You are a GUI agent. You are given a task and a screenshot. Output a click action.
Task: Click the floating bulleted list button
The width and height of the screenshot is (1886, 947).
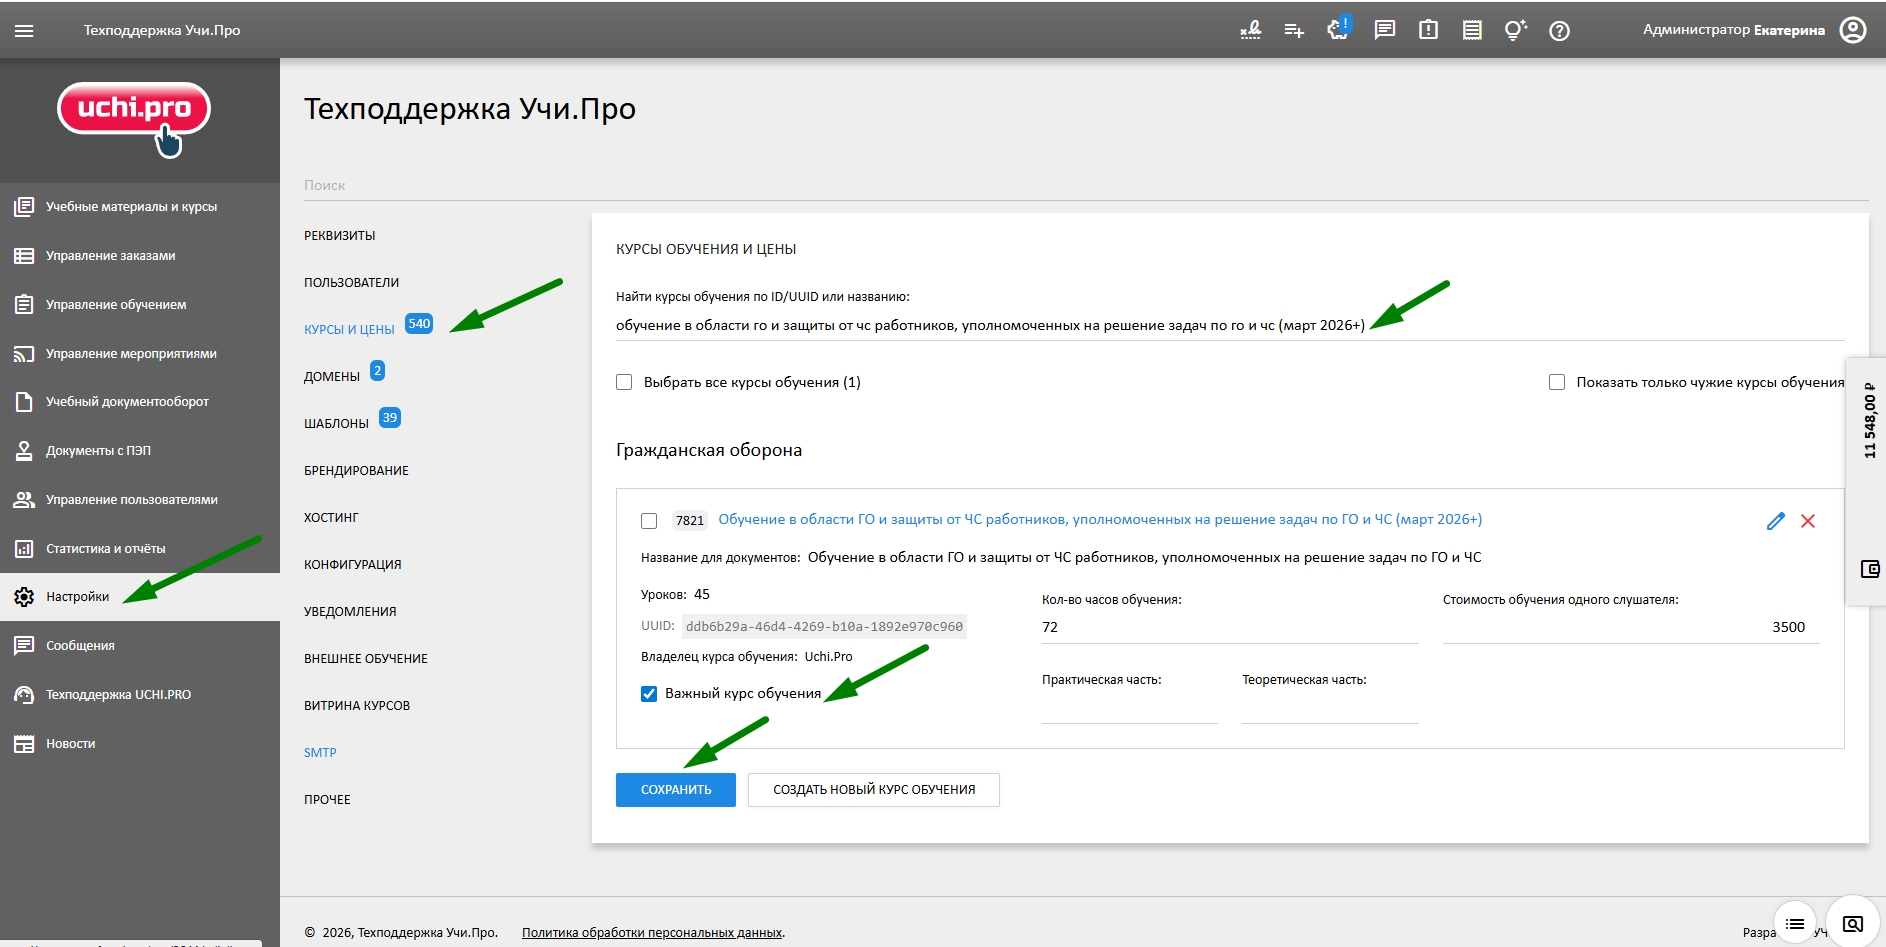click(x=1795, y=923)
